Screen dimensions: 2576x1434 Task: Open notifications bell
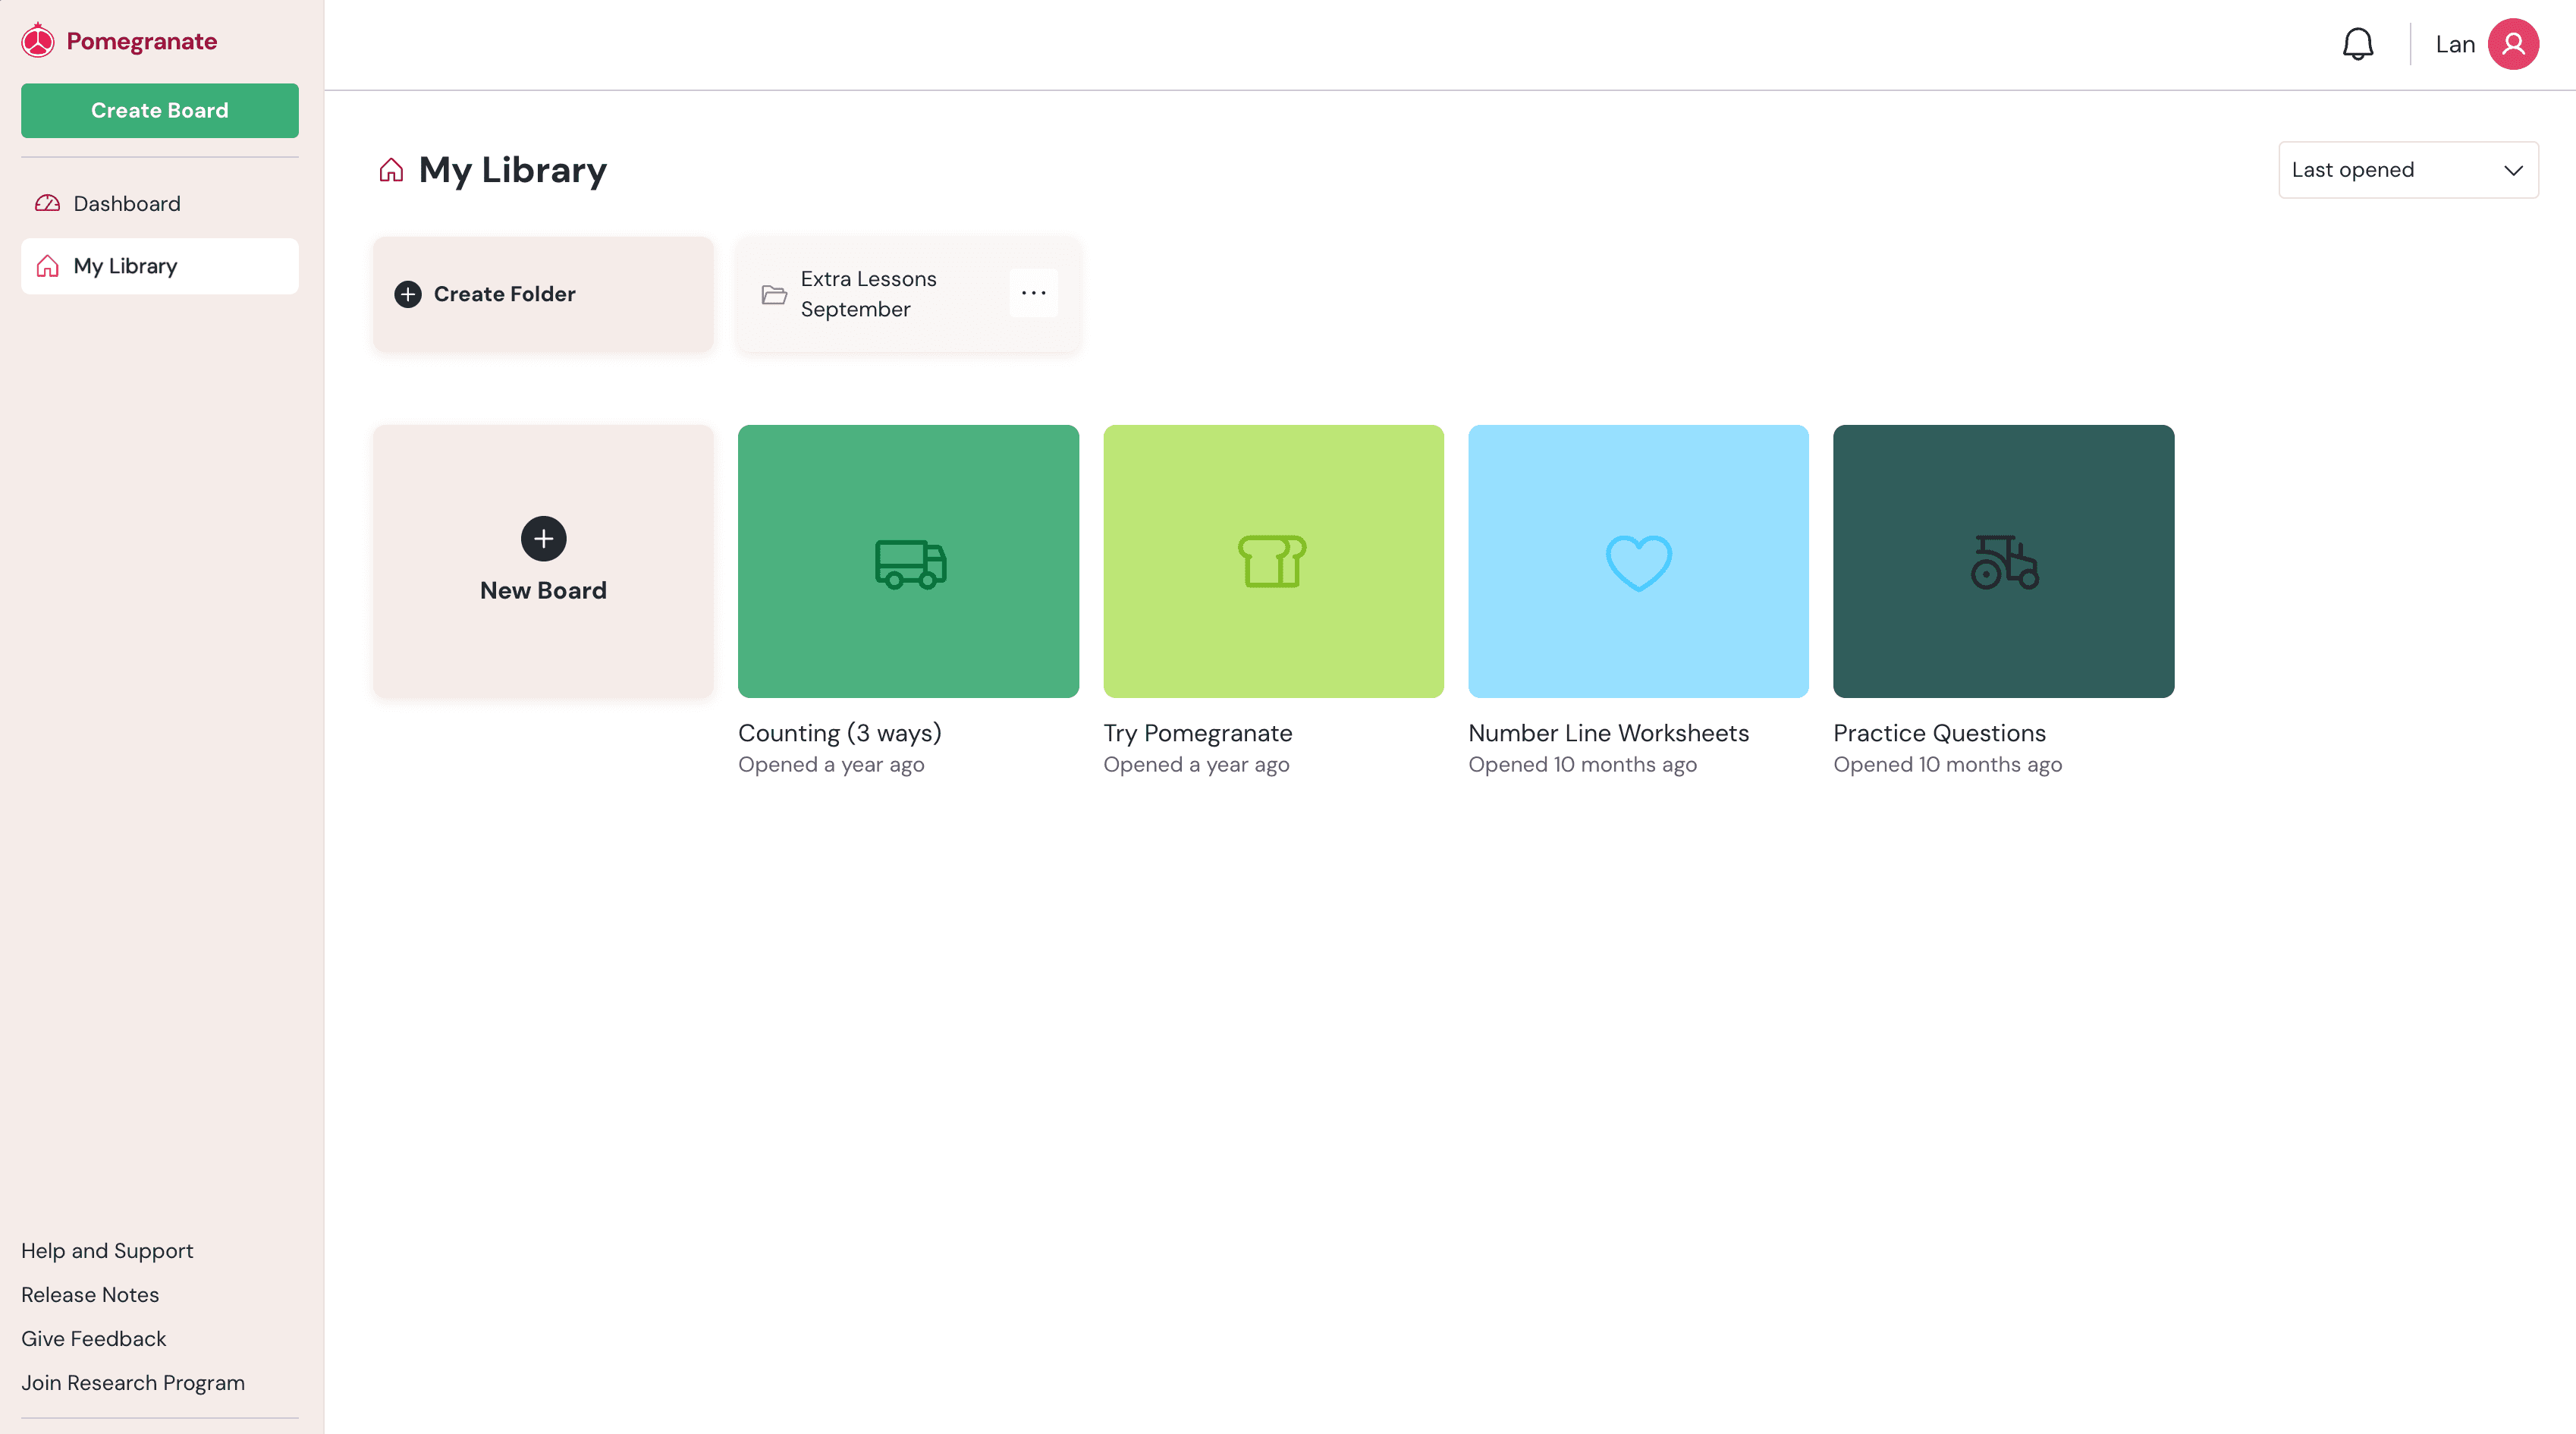2357,44
